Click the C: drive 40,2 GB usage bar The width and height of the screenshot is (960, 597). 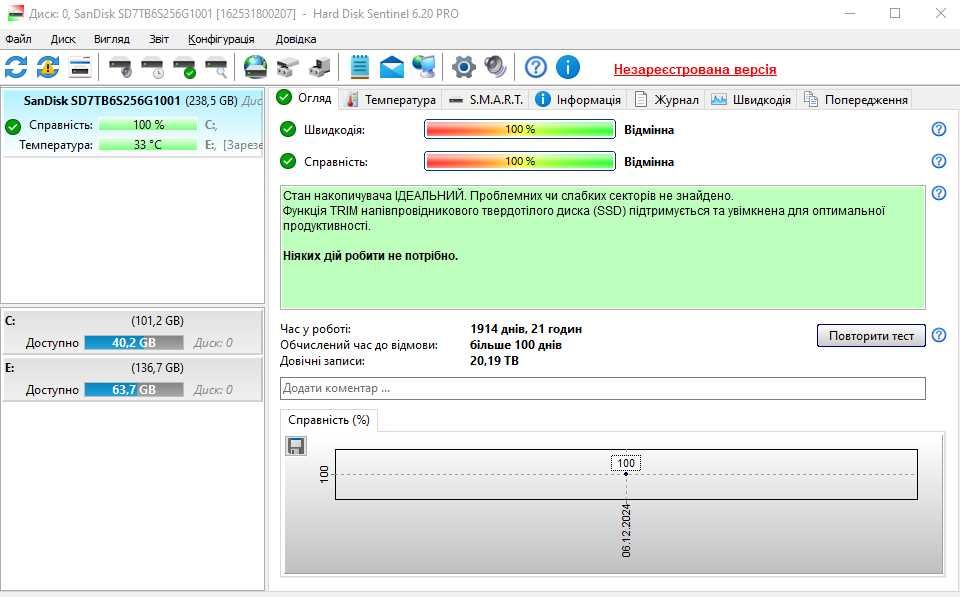(x=133, y=342)
